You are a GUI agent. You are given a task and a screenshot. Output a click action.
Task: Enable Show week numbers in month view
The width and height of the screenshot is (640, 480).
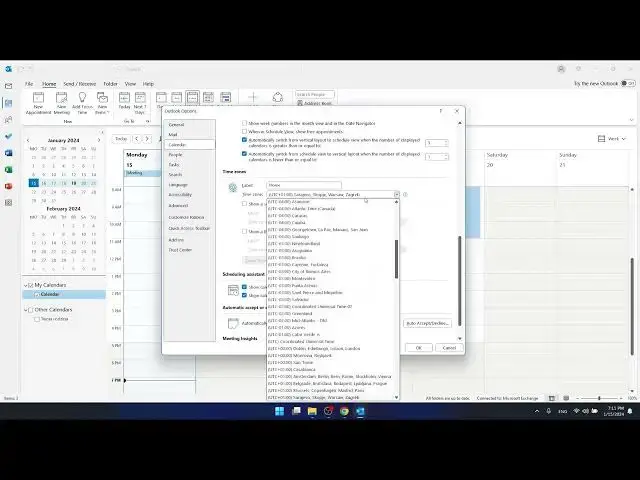pyautogui.click(x=244, y=123)
